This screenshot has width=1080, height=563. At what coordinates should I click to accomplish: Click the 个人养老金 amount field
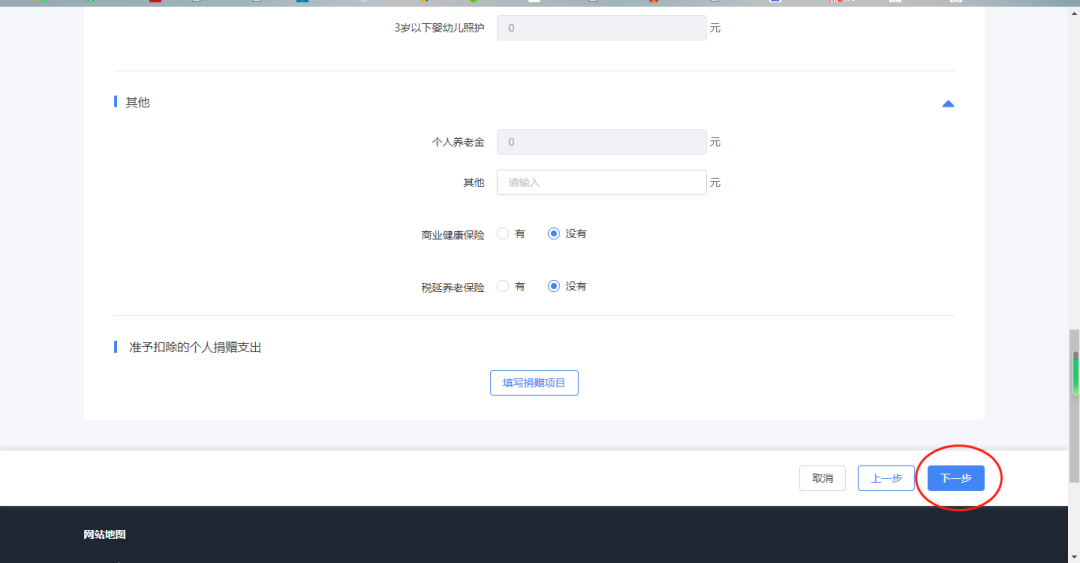tap(601, 142)
